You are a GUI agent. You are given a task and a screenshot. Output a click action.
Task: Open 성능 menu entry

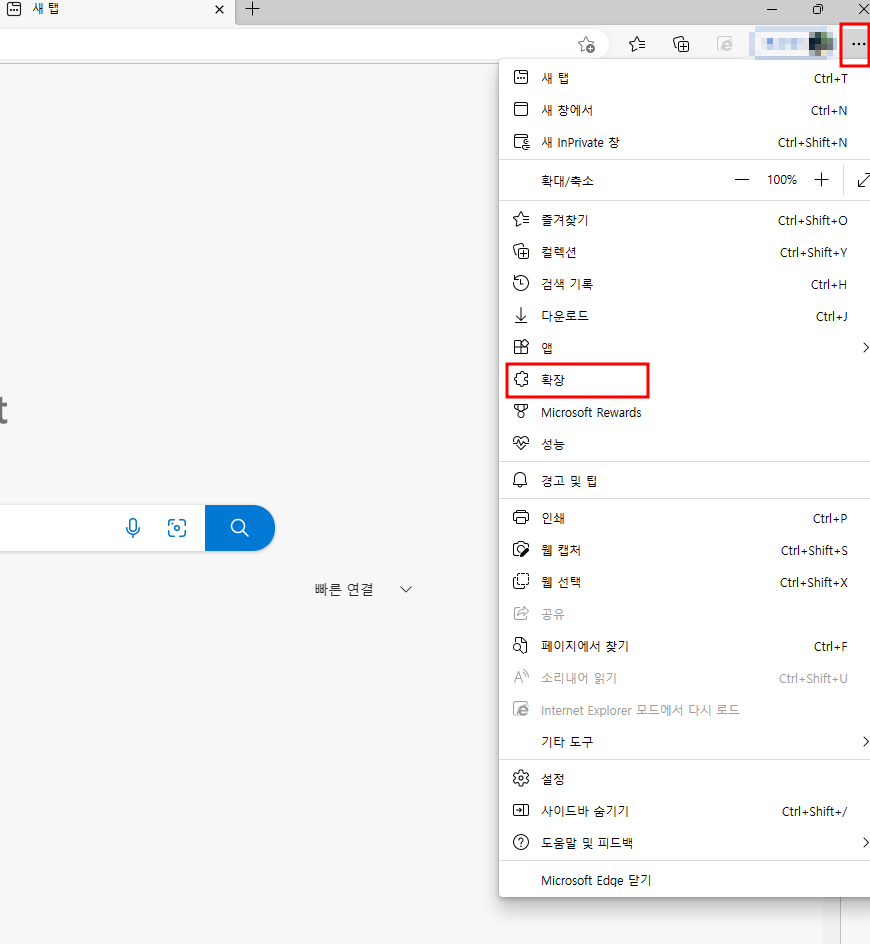685,444
